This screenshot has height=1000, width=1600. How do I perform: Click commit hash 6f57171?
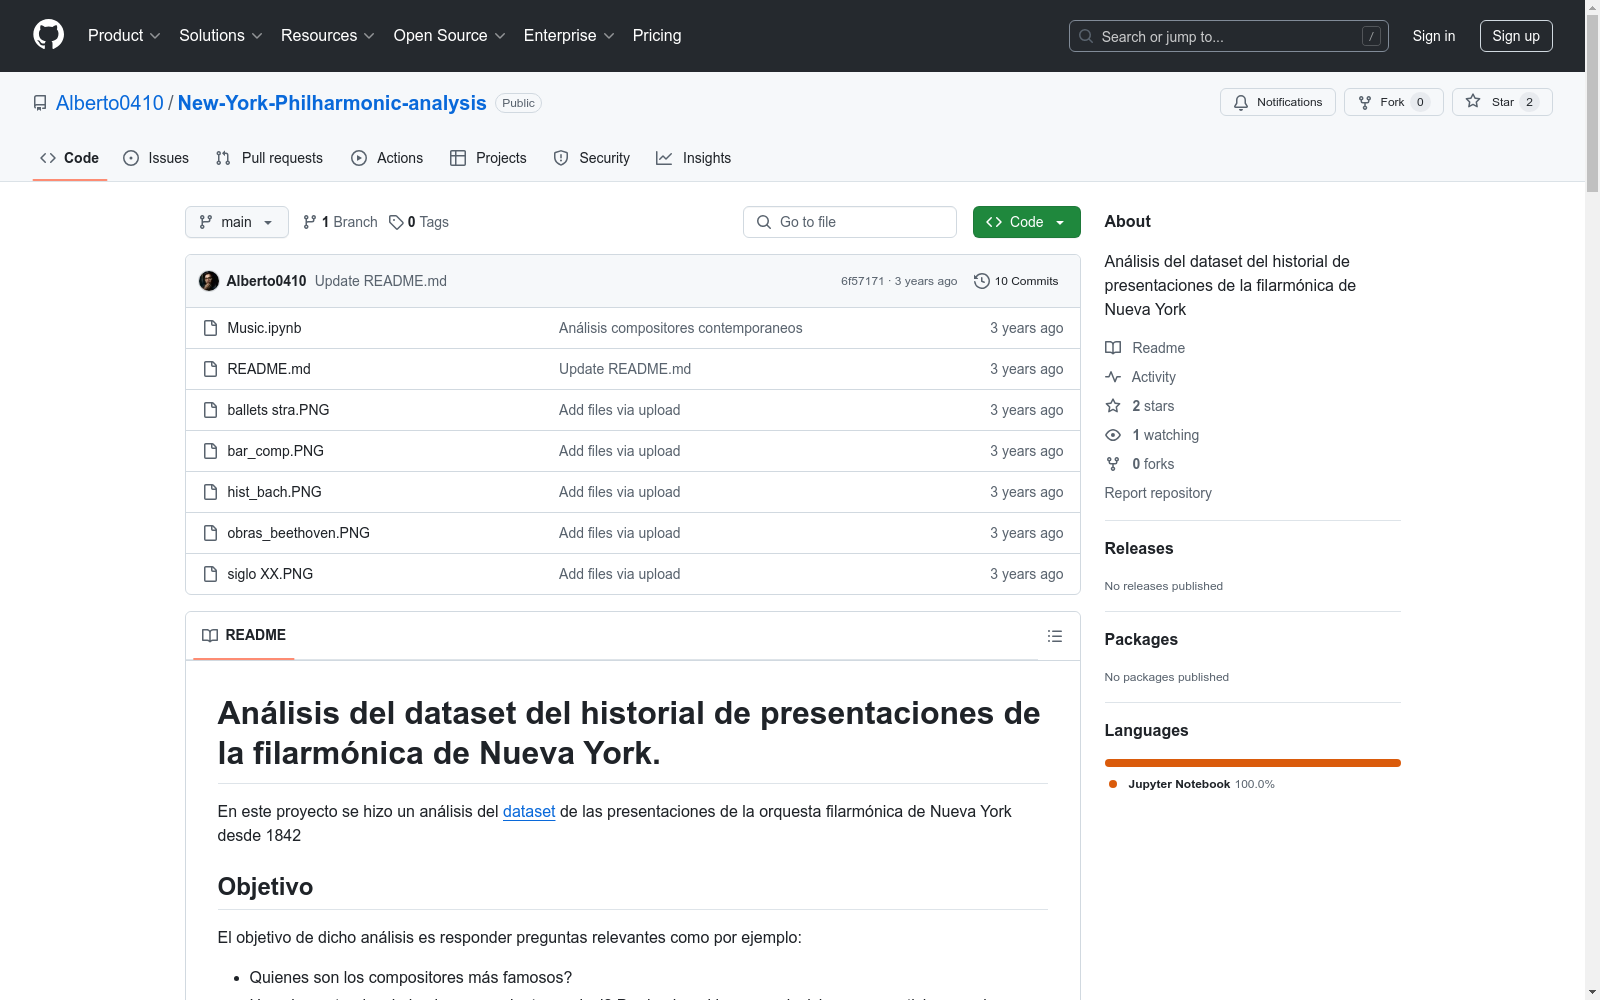click(x=863, y=281)
